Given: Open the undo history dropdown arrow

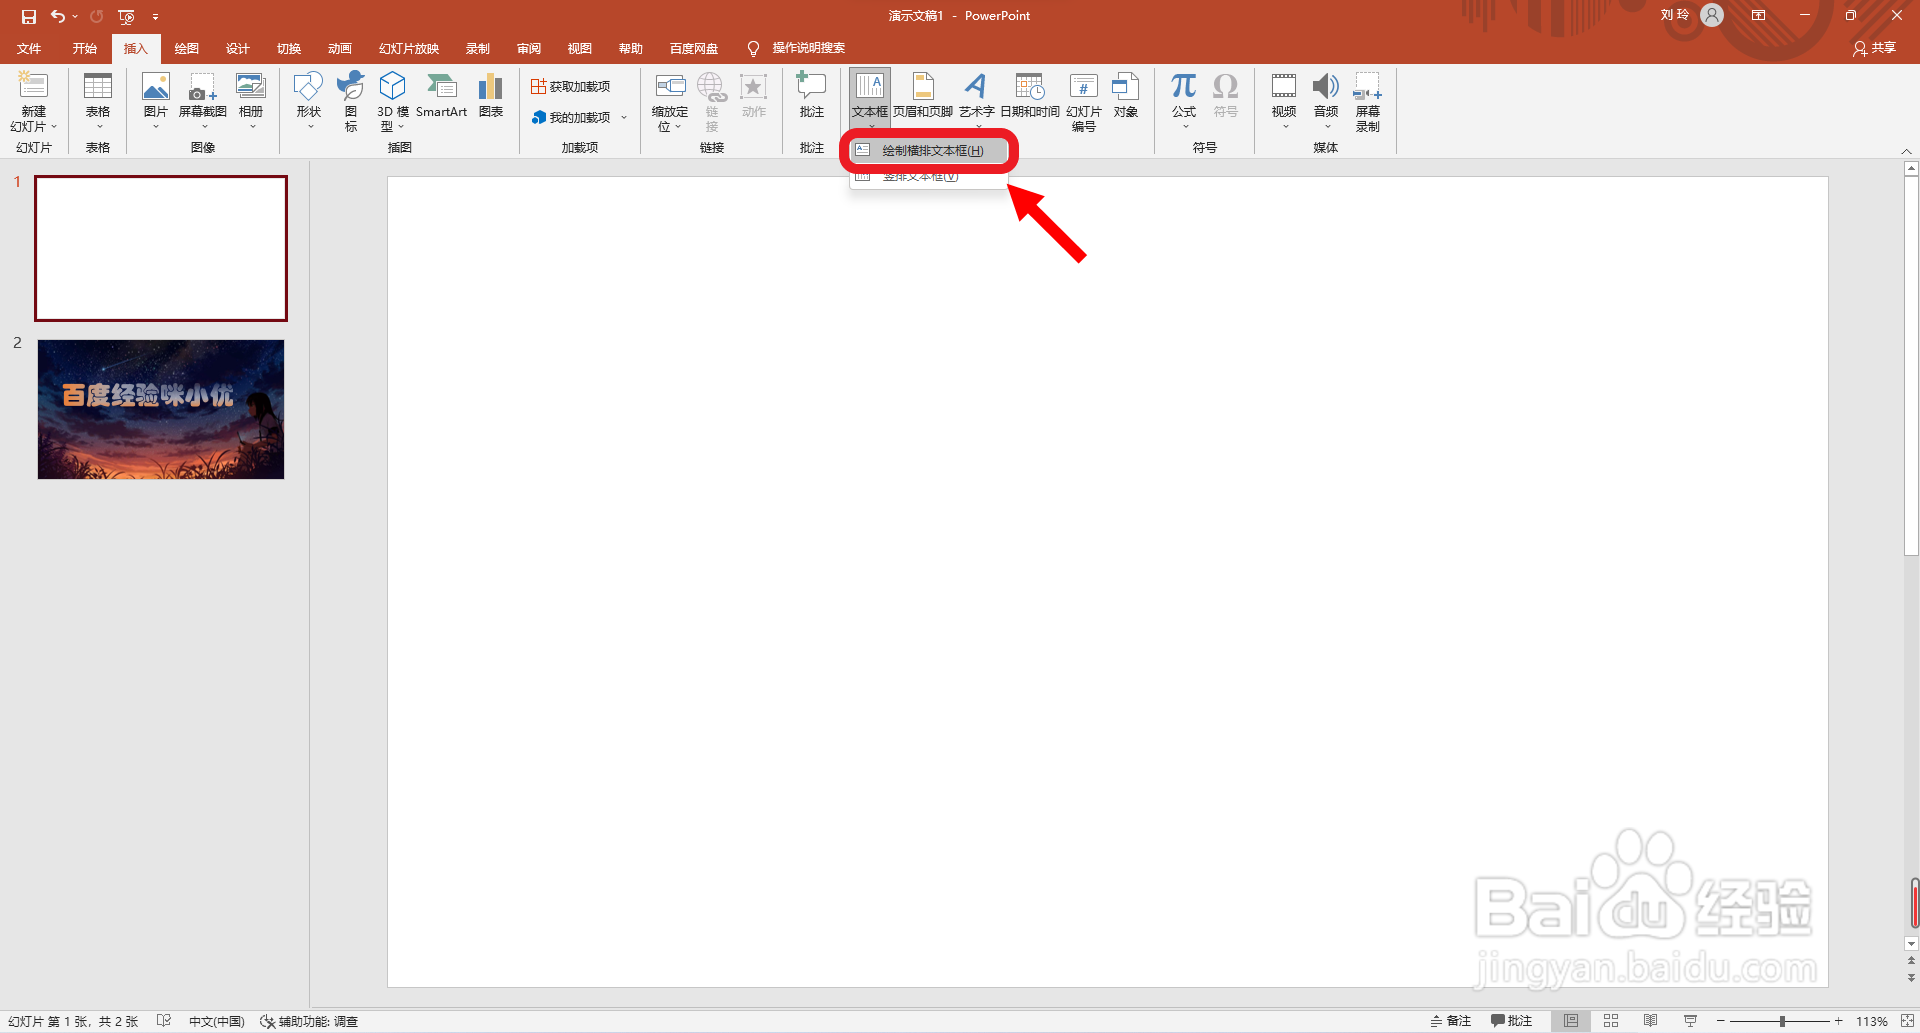Looking at the screenshot, I should click(x=75, y=16).
